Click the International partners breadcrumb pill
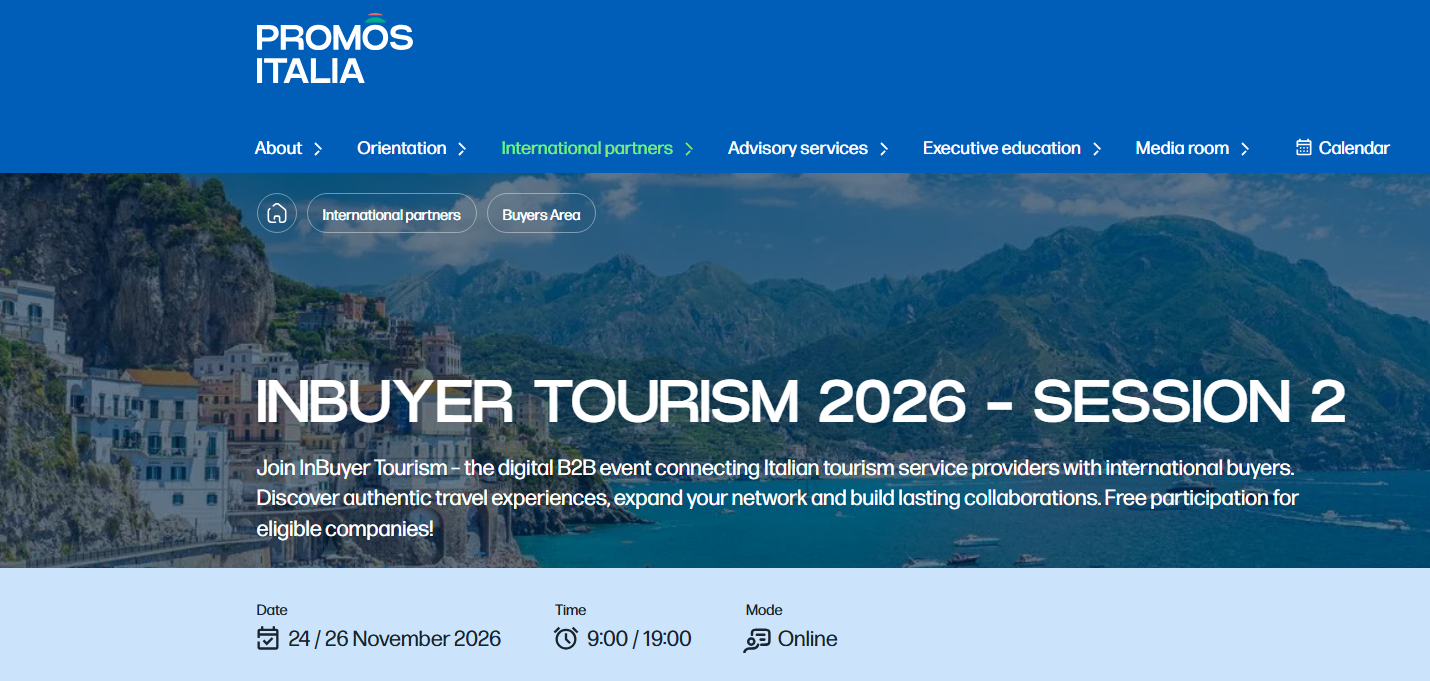 [392, 214]
